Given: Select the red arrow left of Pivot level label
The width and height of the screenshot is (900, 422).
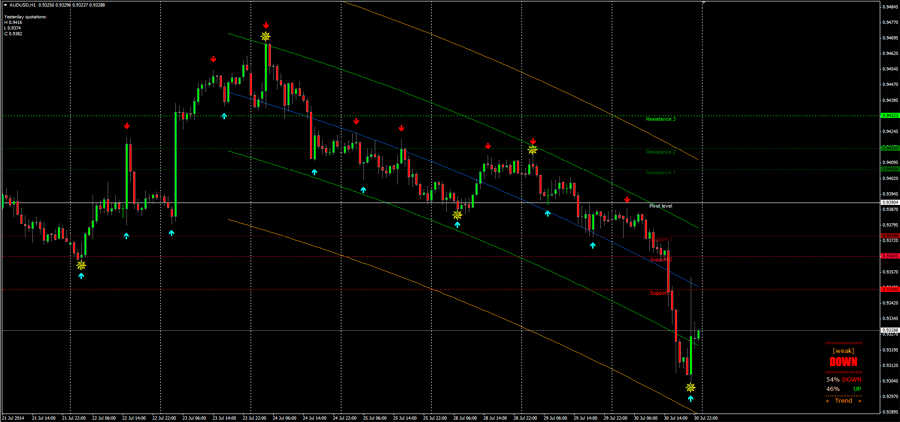Looking at the screenshot, I should coord(627,200).
